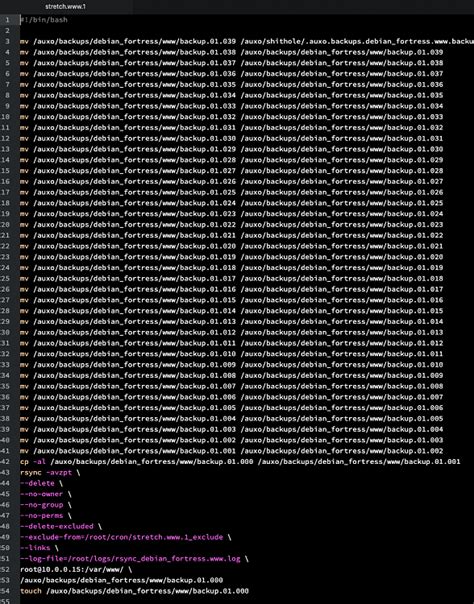
Task: Click the --delete option on line 44
Action: click(42, 483)
